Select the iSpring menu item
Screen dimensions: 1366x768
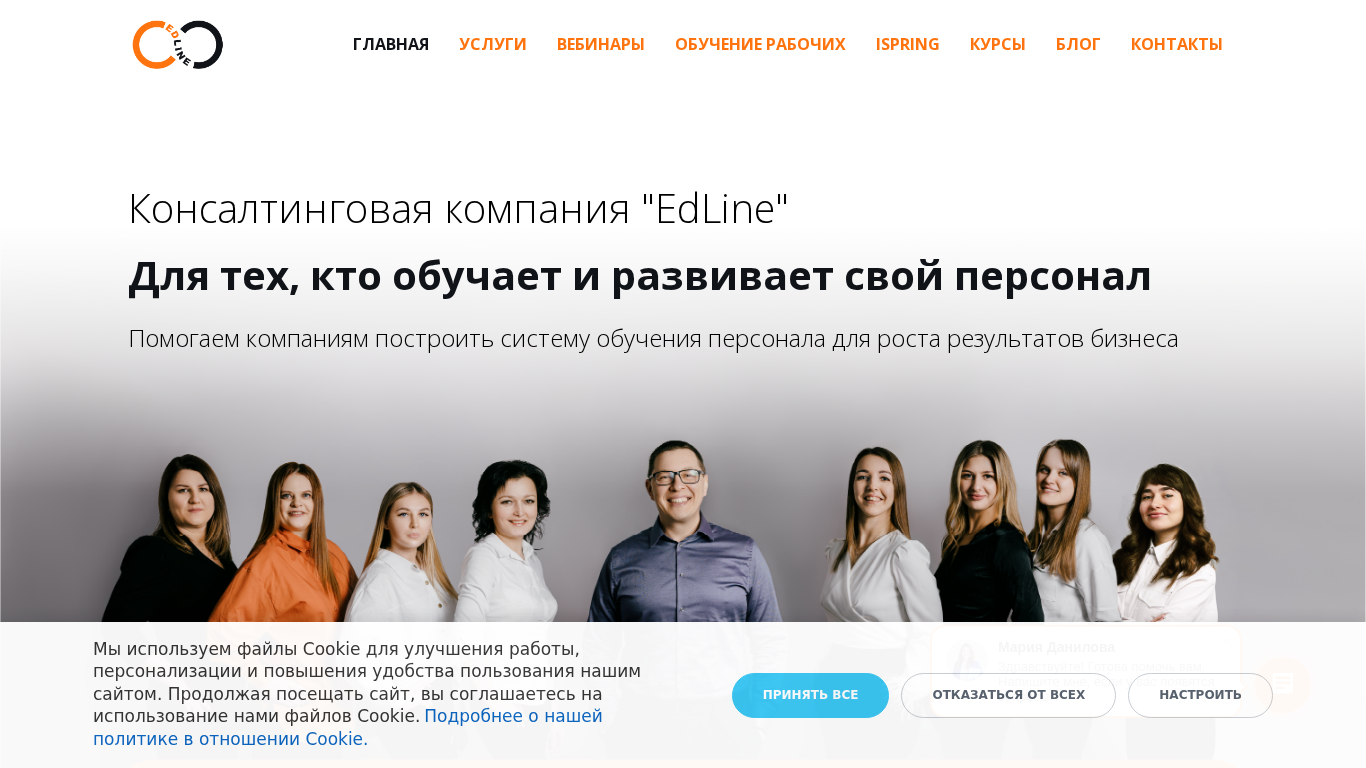click(908, 44)
